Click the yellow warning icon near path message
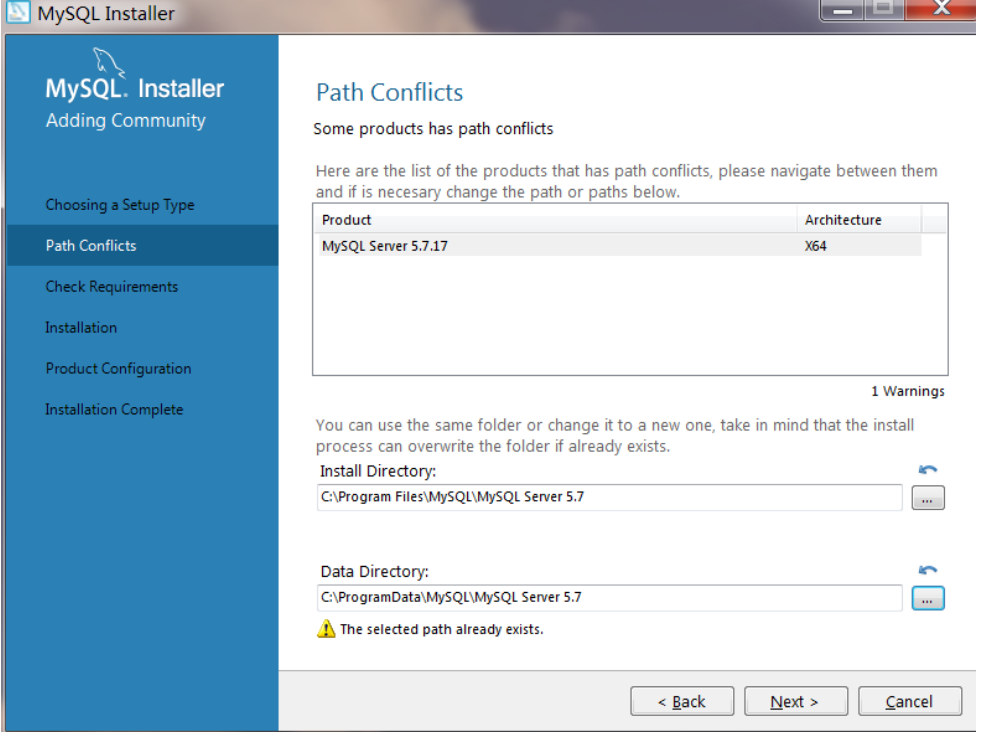Viewport: 990px width, 733px height. pyautogui.click(x=326, y=629)
